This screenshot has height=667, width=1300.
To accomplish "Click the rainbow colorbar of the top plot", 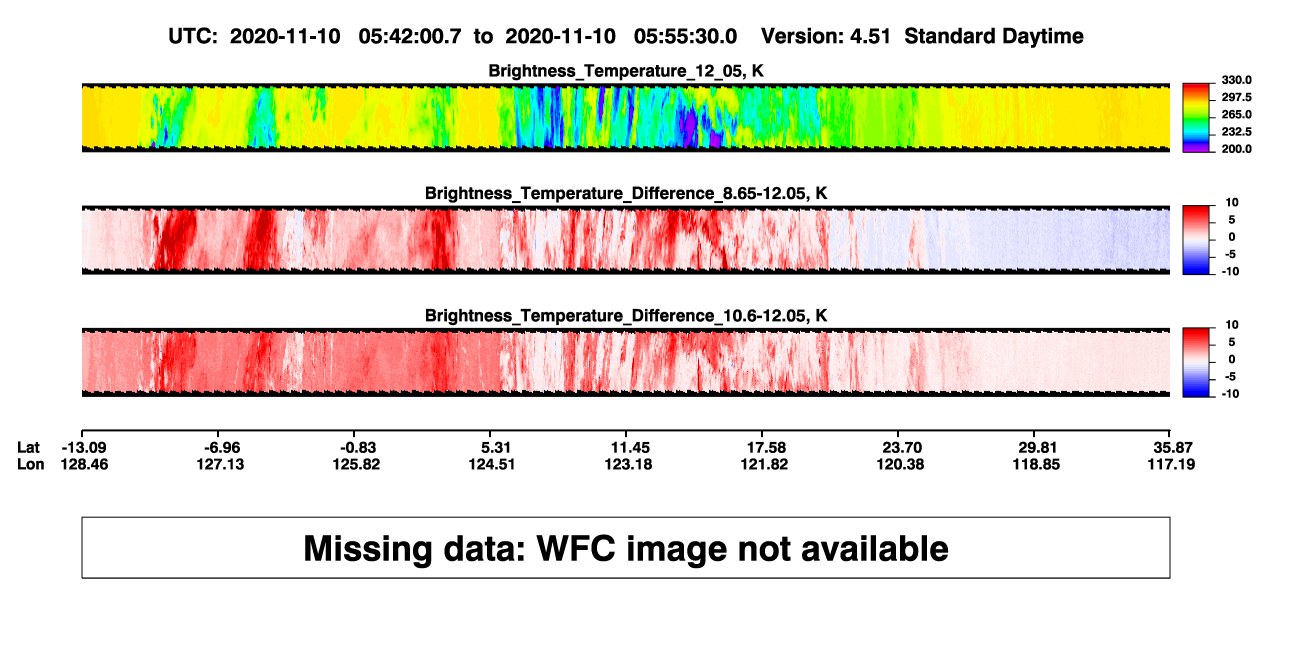I will click(x=1196, y=117).
